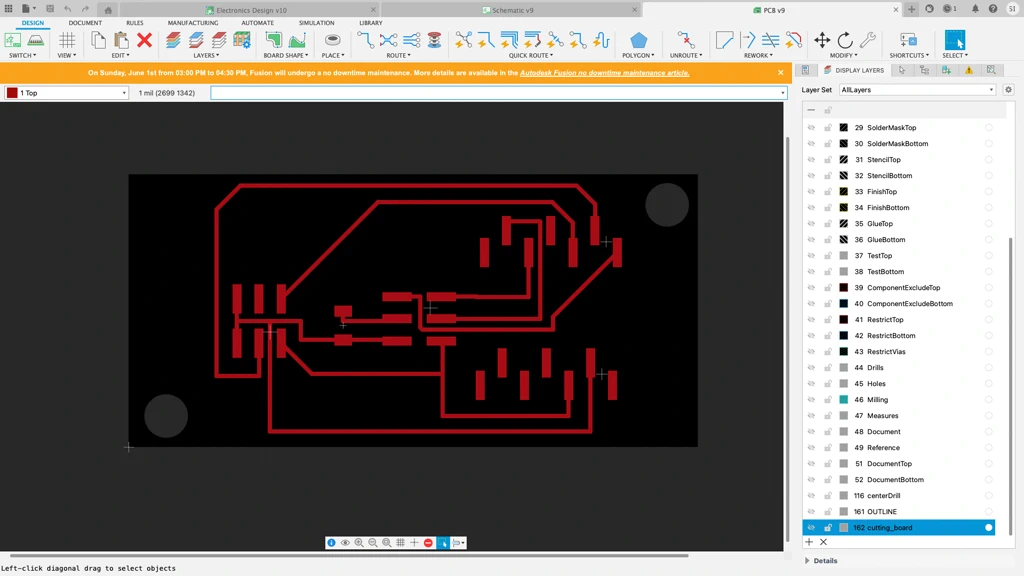The image size is (1024, 576).
Task: Toggle lock of 41 RestrictTop layer
Action: click(x=827, y=319)
